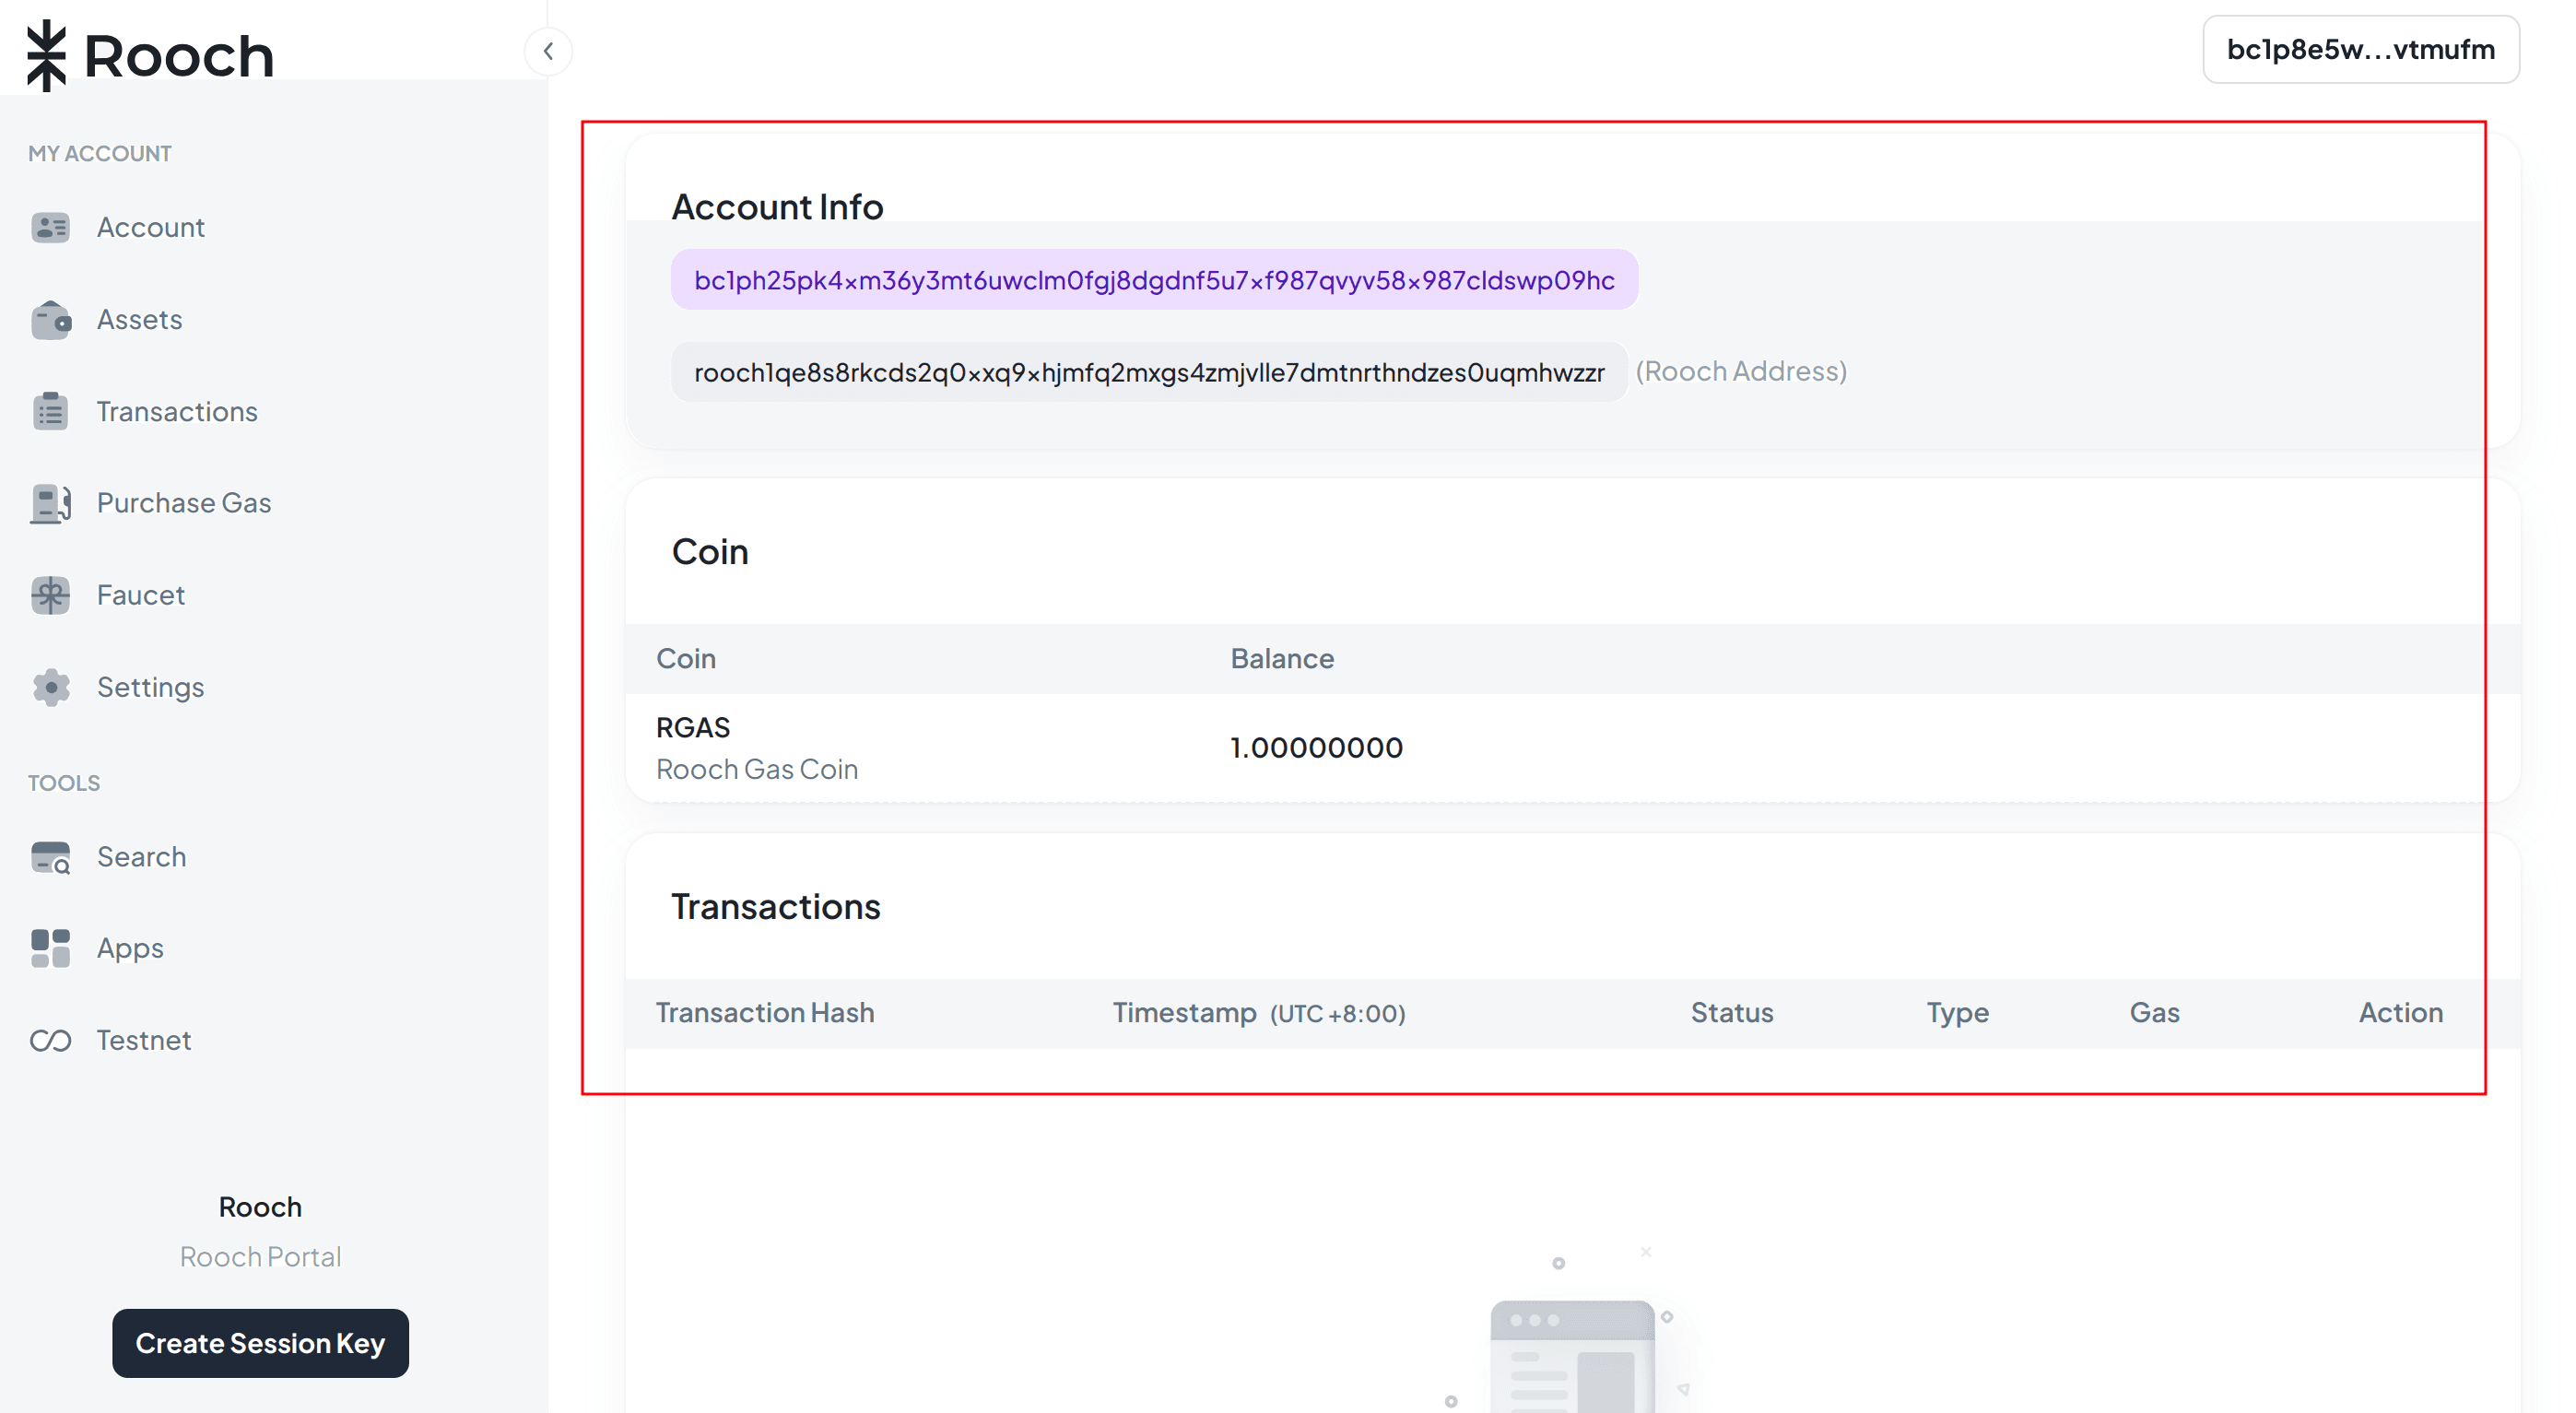Click the Rooch address rooch1qe8s8rkcds...
The image size is (2576, 1413).
tap(1149, 372)
